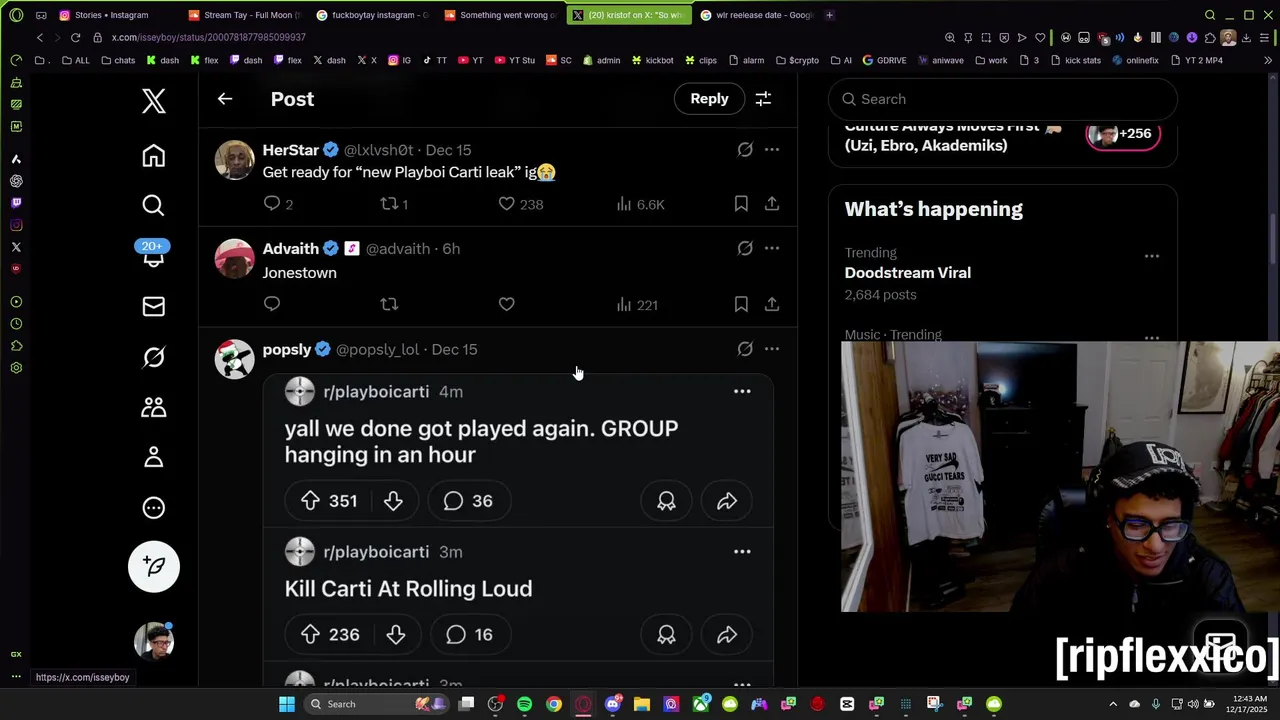Open Grok explain on popsly post
1280x720 pixels.
point(745,350)
